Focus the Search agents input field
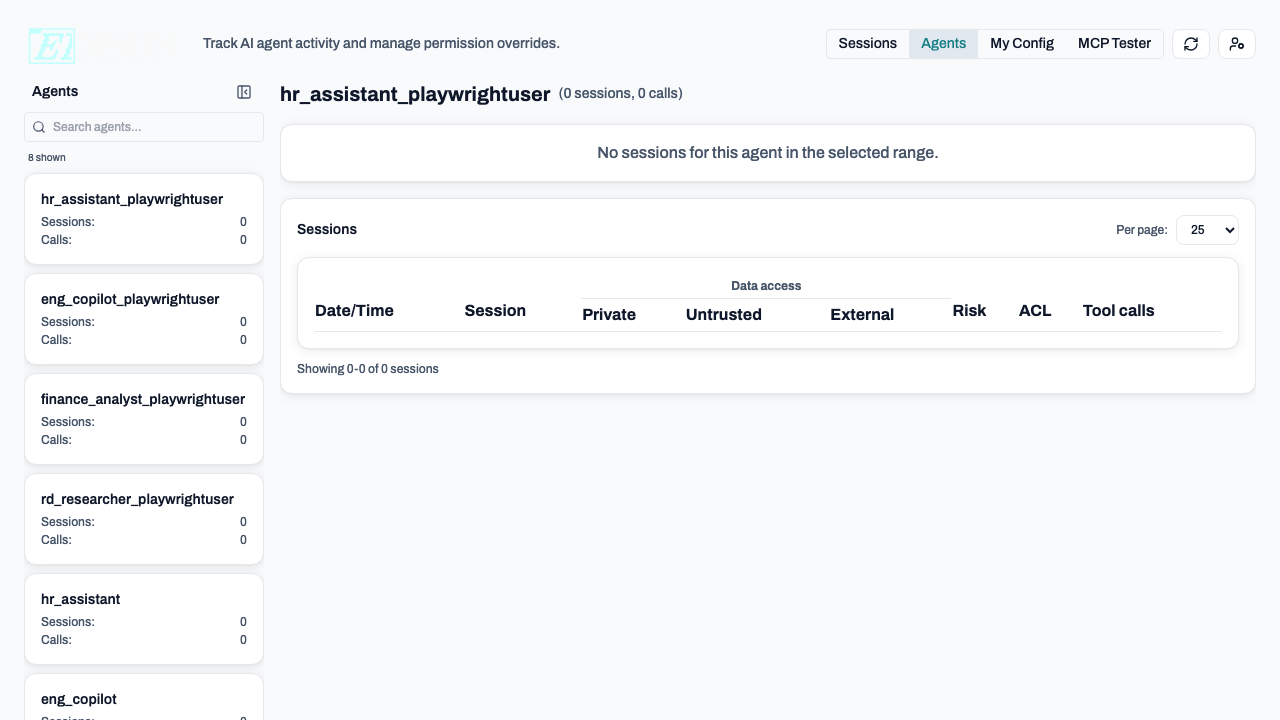 [x=150, y=127]
